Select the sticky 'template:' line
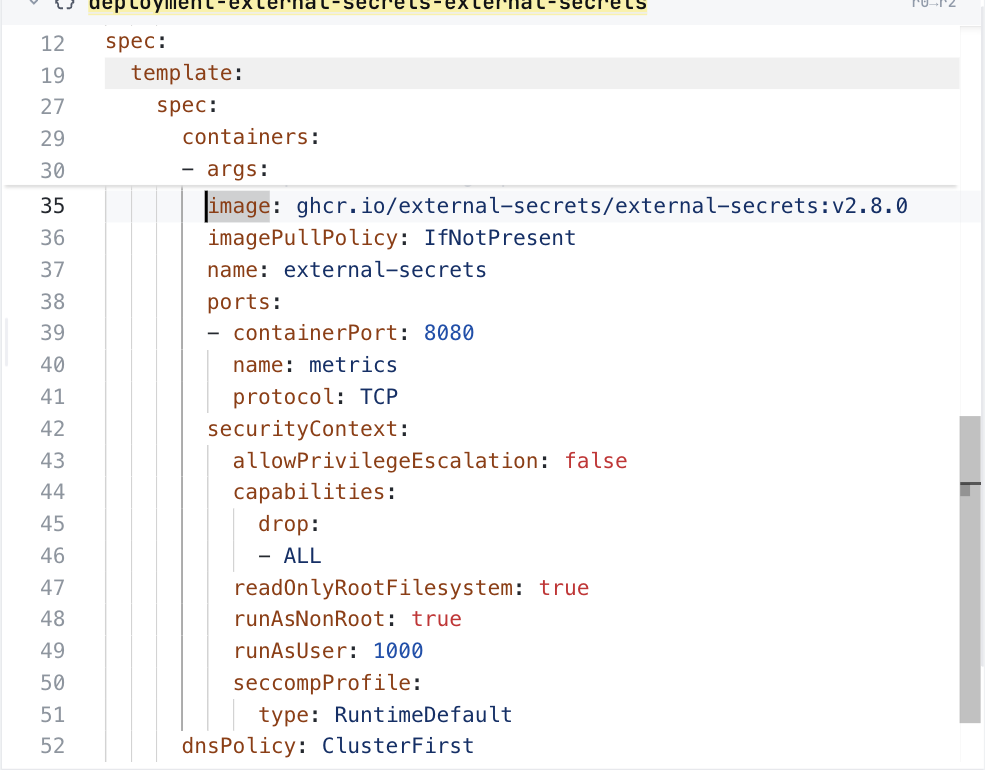This screenshot has width=985, height=770. point(187,73)
